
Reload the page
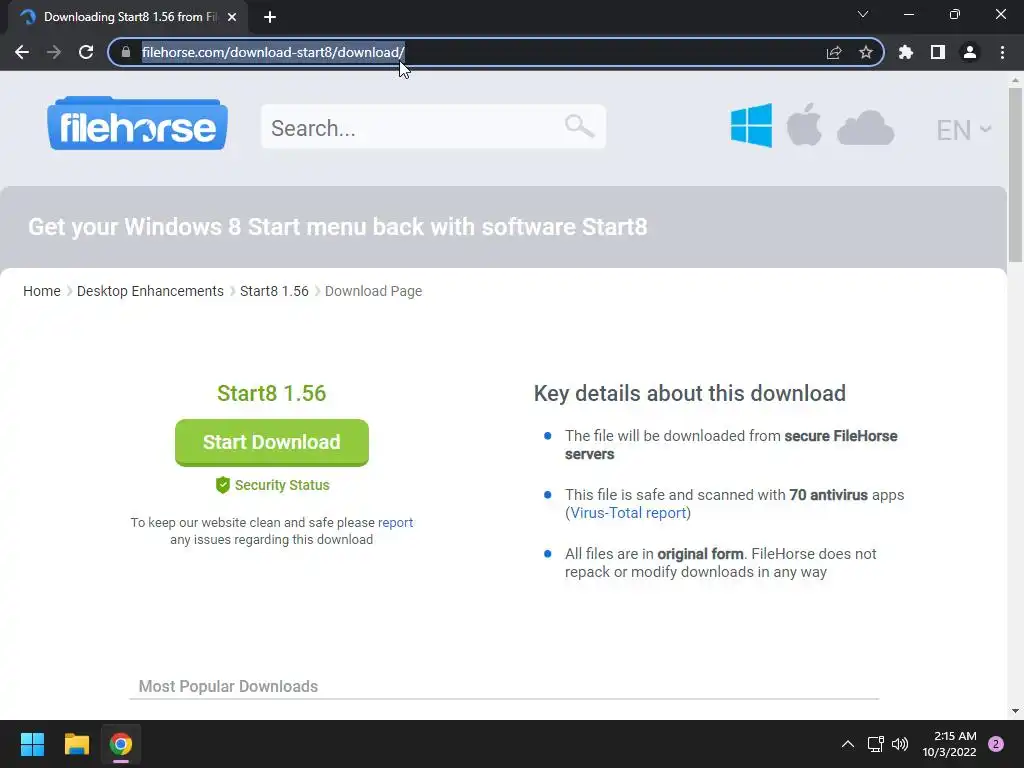(86, 52)
